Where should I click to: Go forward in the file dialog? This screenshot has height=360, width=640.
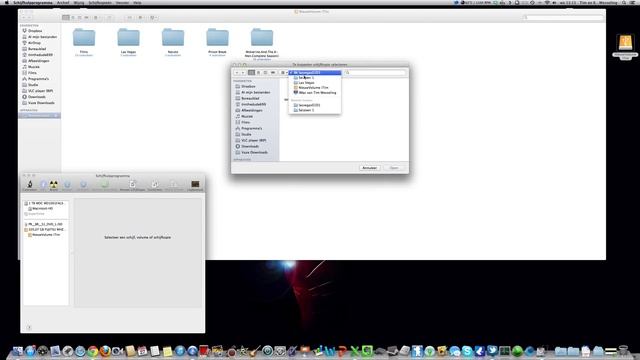click(243, 72)
